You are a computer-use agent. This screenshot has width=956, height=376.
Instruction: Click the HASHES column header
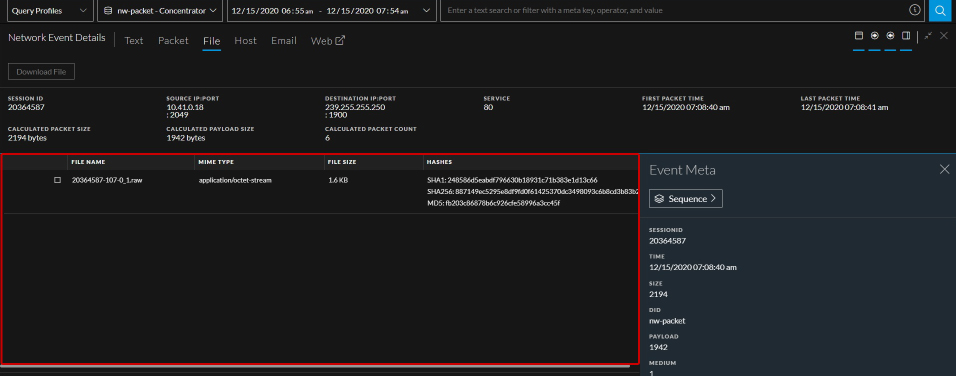pyautogui.click(x=440, y=162)
